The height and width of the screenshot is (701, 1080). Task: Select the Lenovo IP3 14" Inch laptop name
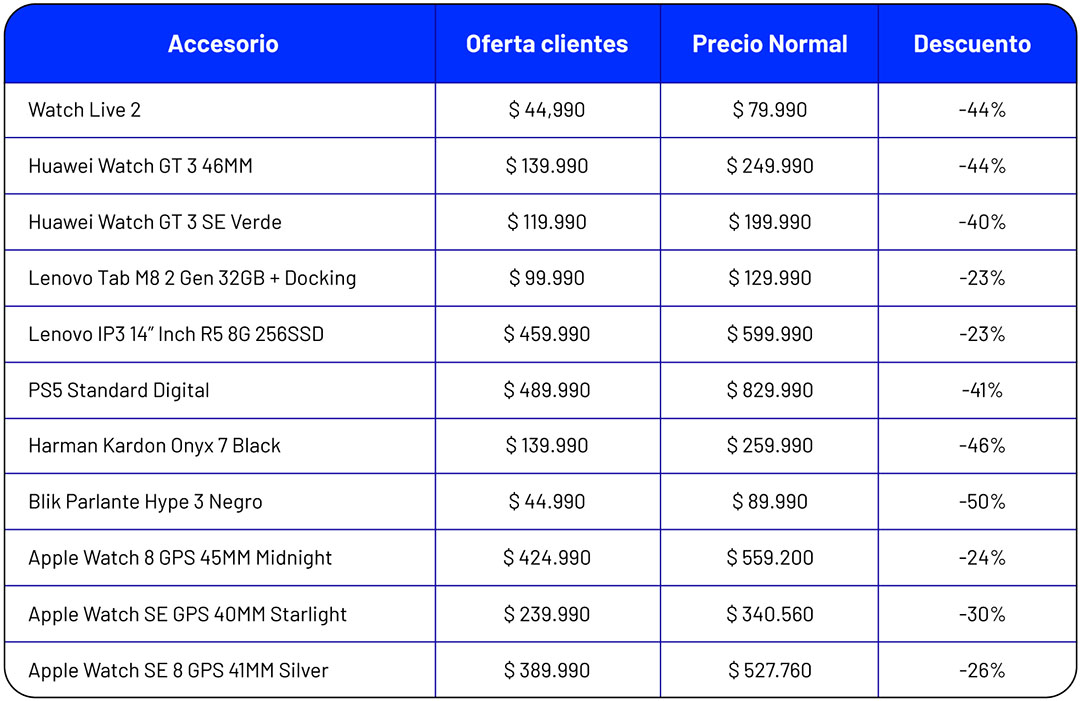click(x=176, y=334)
